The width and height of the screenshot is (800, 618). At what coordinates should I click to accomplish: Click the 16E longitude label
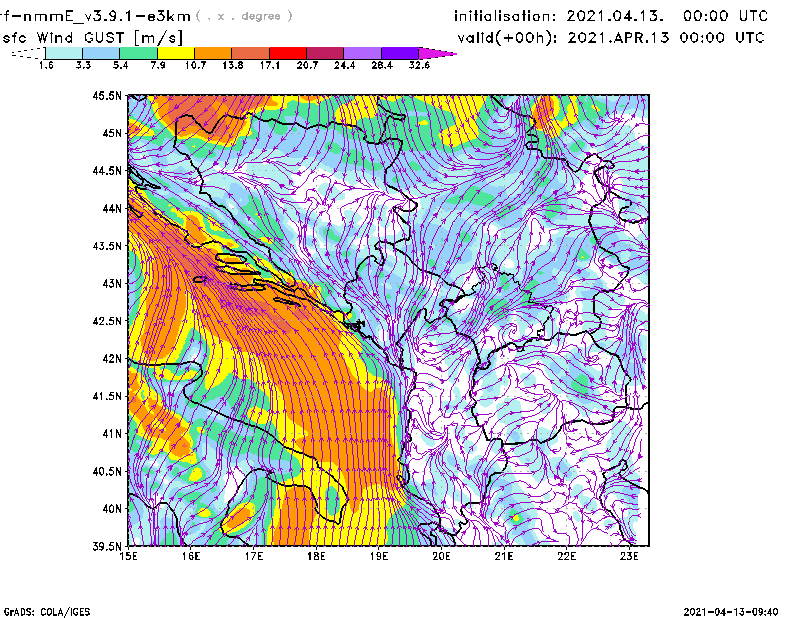(191, 556)
